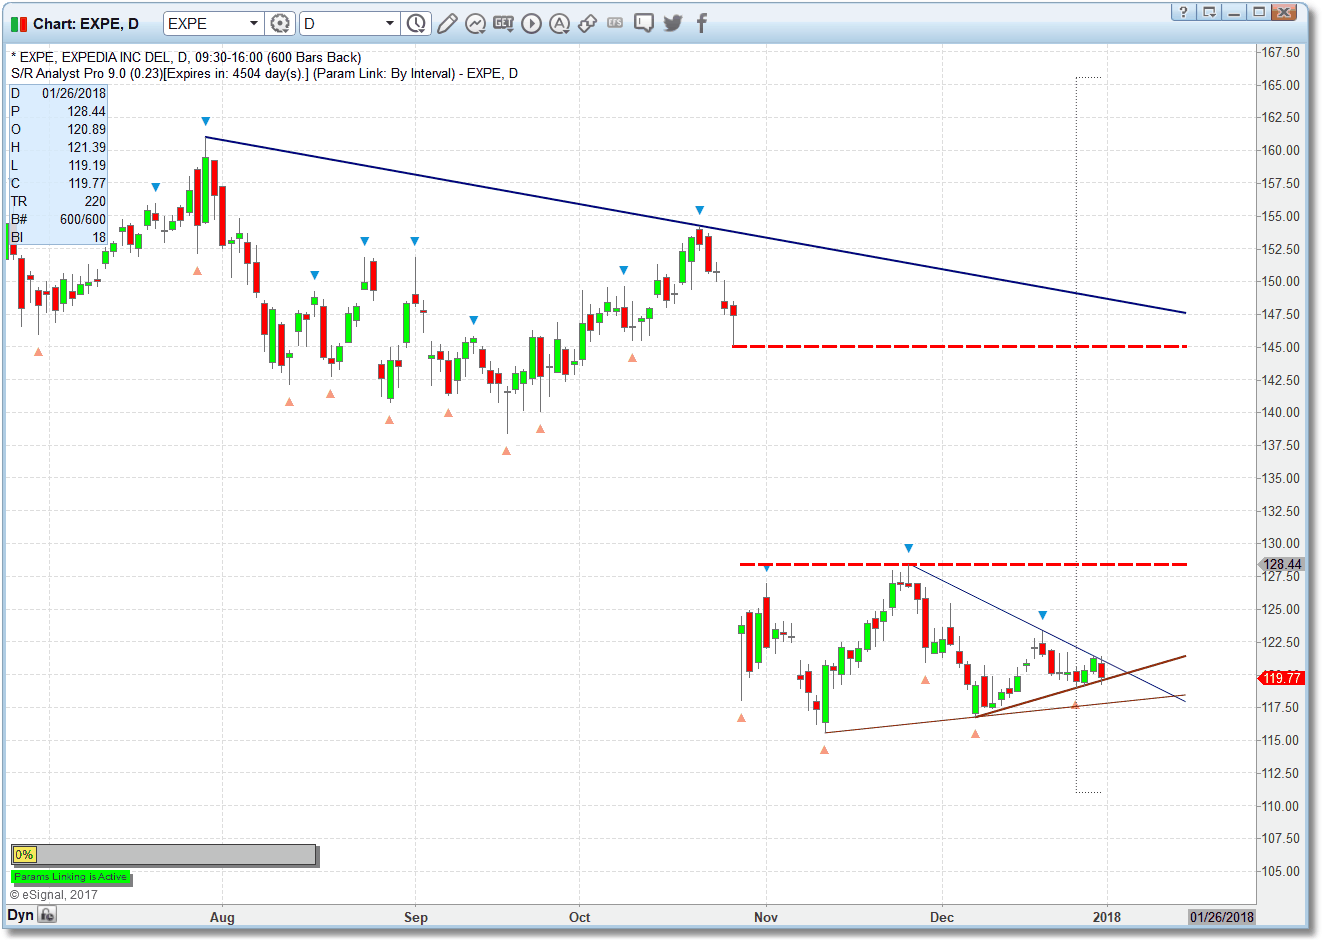Select the thick brown rising trendline
This screenshot has width=1323, height=943.
point(1081,686)
